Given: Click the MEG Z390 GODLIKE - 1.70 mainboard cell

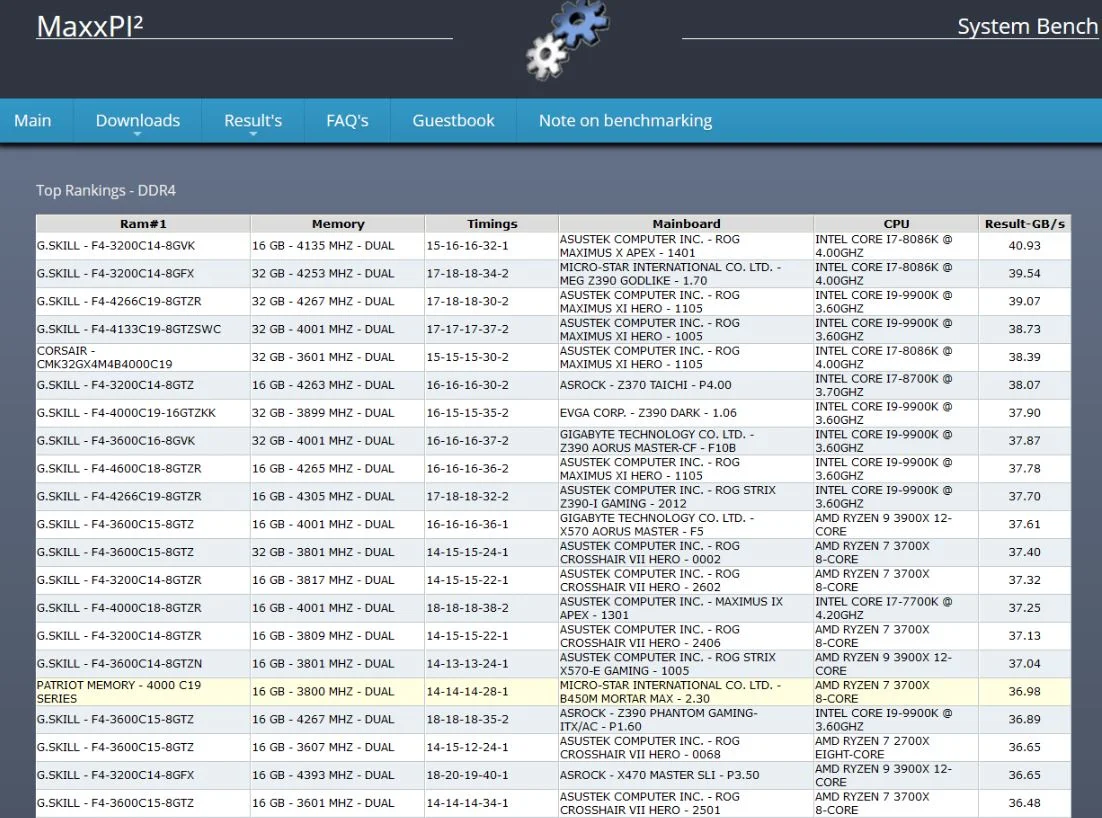Looking at the screenshot, I should (x=686, y=273).
